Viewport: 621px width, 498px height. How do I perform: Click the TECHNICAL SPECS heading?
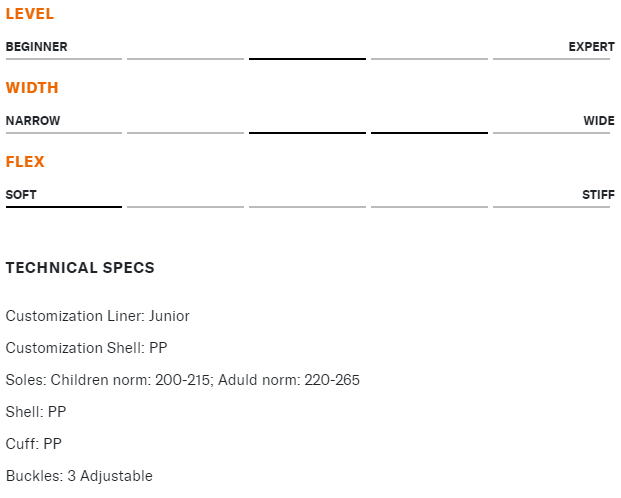point(80,268)
